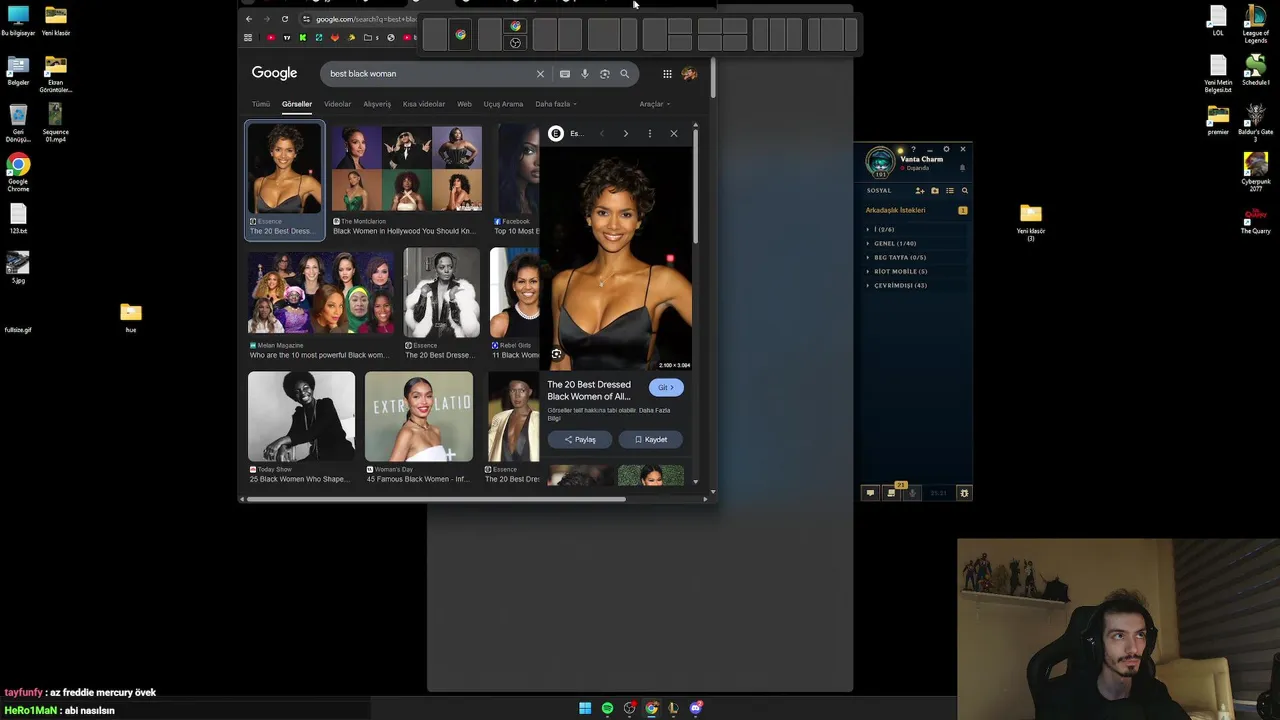Image resolution: width=1280 pixels, height=720 pixels.
Task: Reload the Chrome page
Action: (x=285, y=19)
